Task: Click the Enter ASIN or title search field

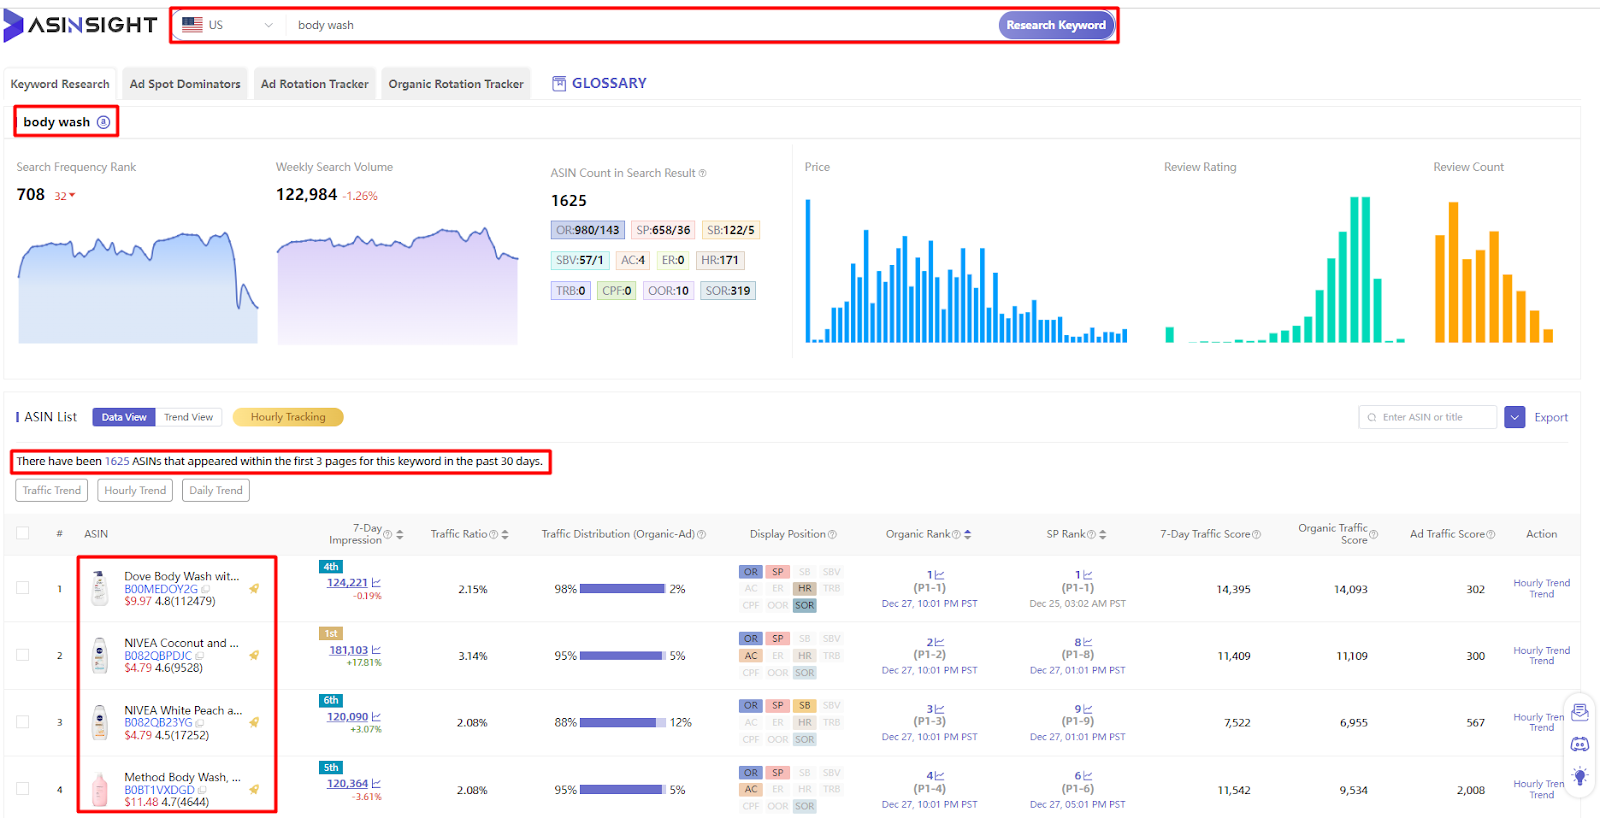Action: (1428, 417)
